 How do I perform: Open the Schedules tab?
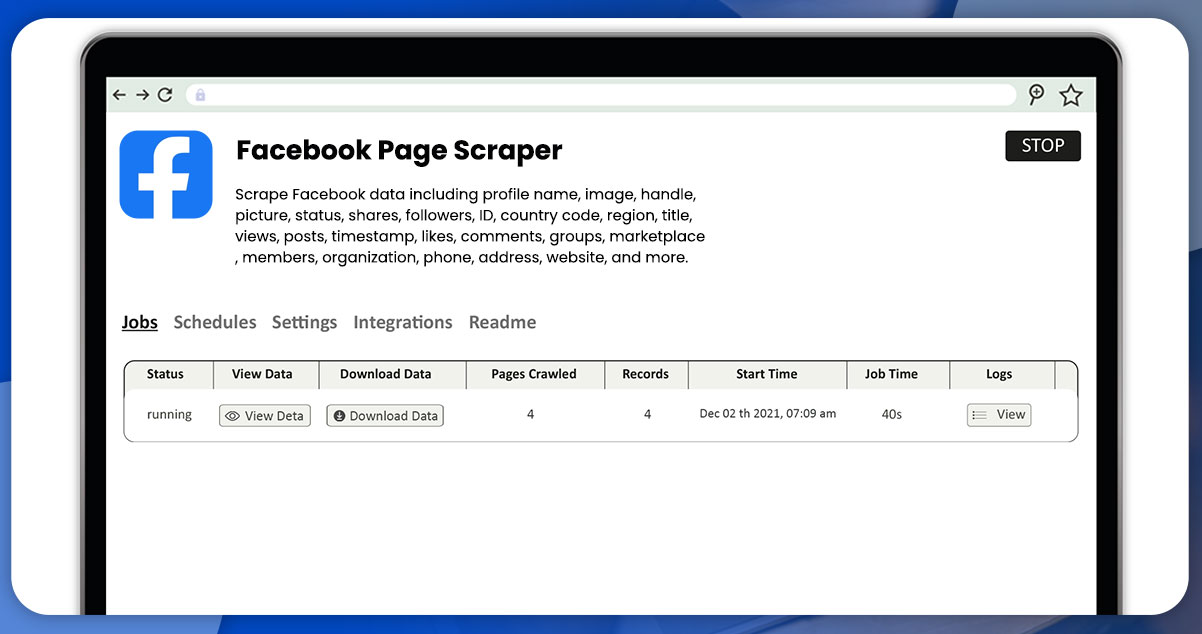pos(215,322)
